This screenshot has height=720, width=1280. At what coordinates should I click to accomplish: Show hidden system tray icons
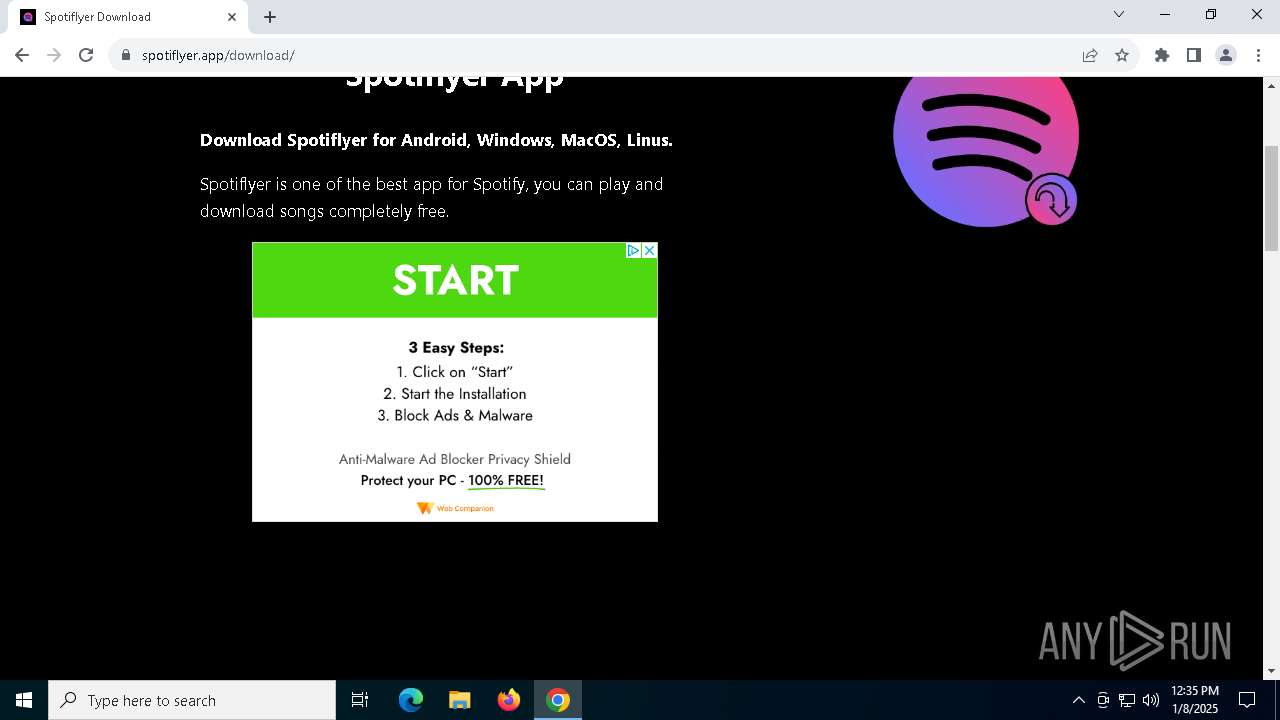click(x=1078, y=700)
